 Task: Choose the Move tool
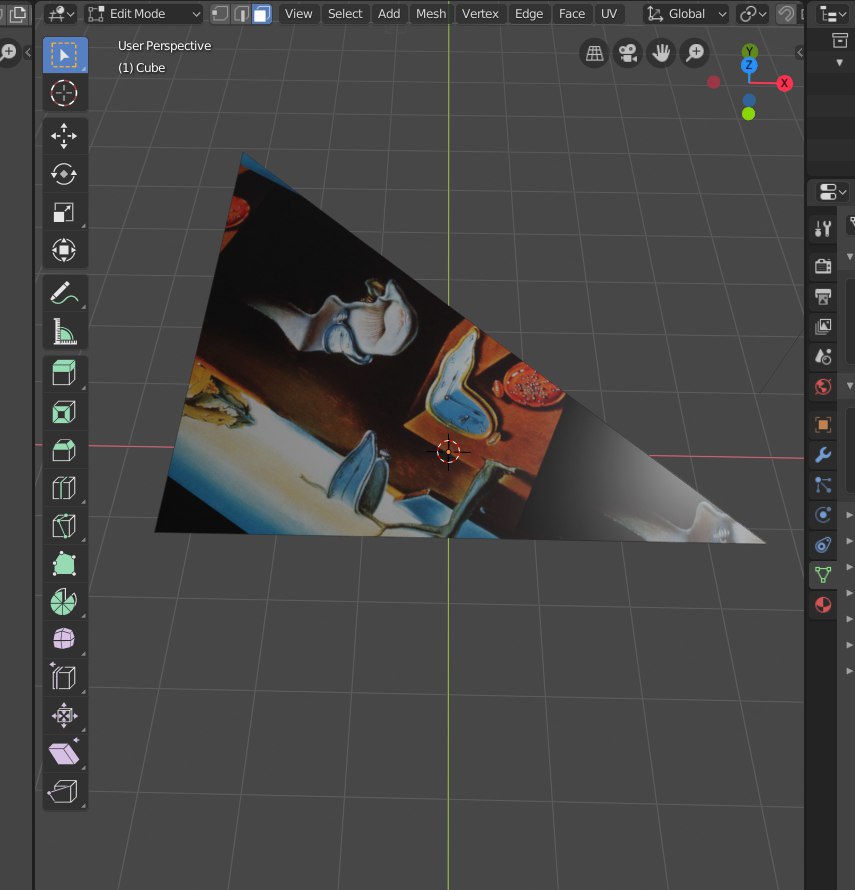[x=65, y=136]
